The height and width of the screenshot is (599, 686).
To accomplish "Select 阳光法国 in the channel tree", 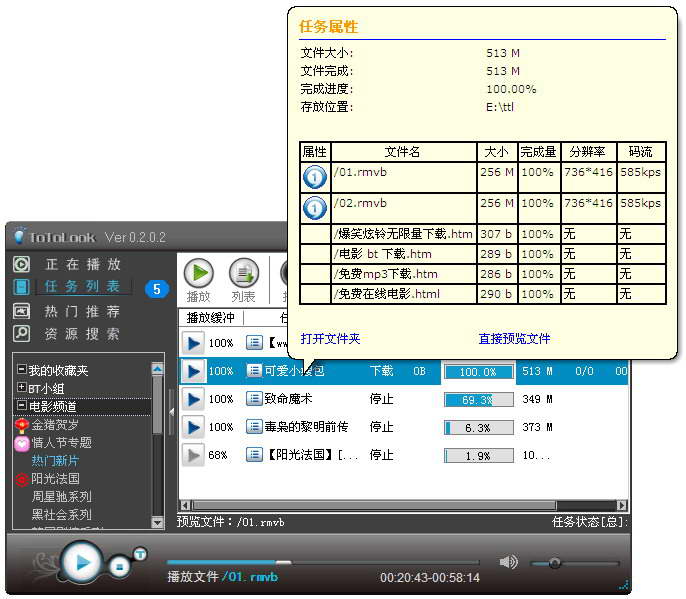I will click(55, 478).
